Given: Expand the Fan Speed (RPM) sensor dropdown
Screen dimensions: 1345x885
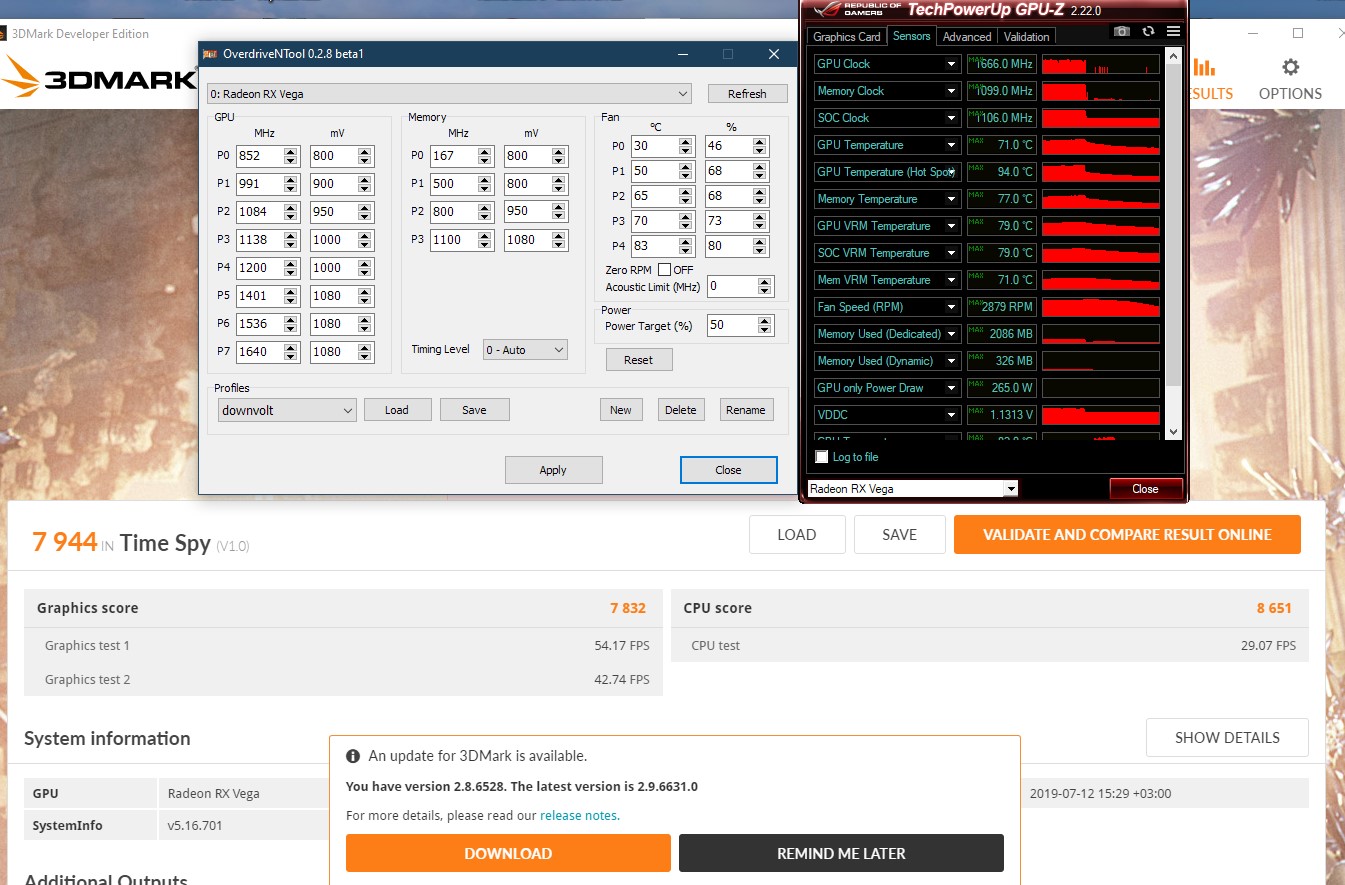Looking at the screenshot, I should (x=951, y=307).
